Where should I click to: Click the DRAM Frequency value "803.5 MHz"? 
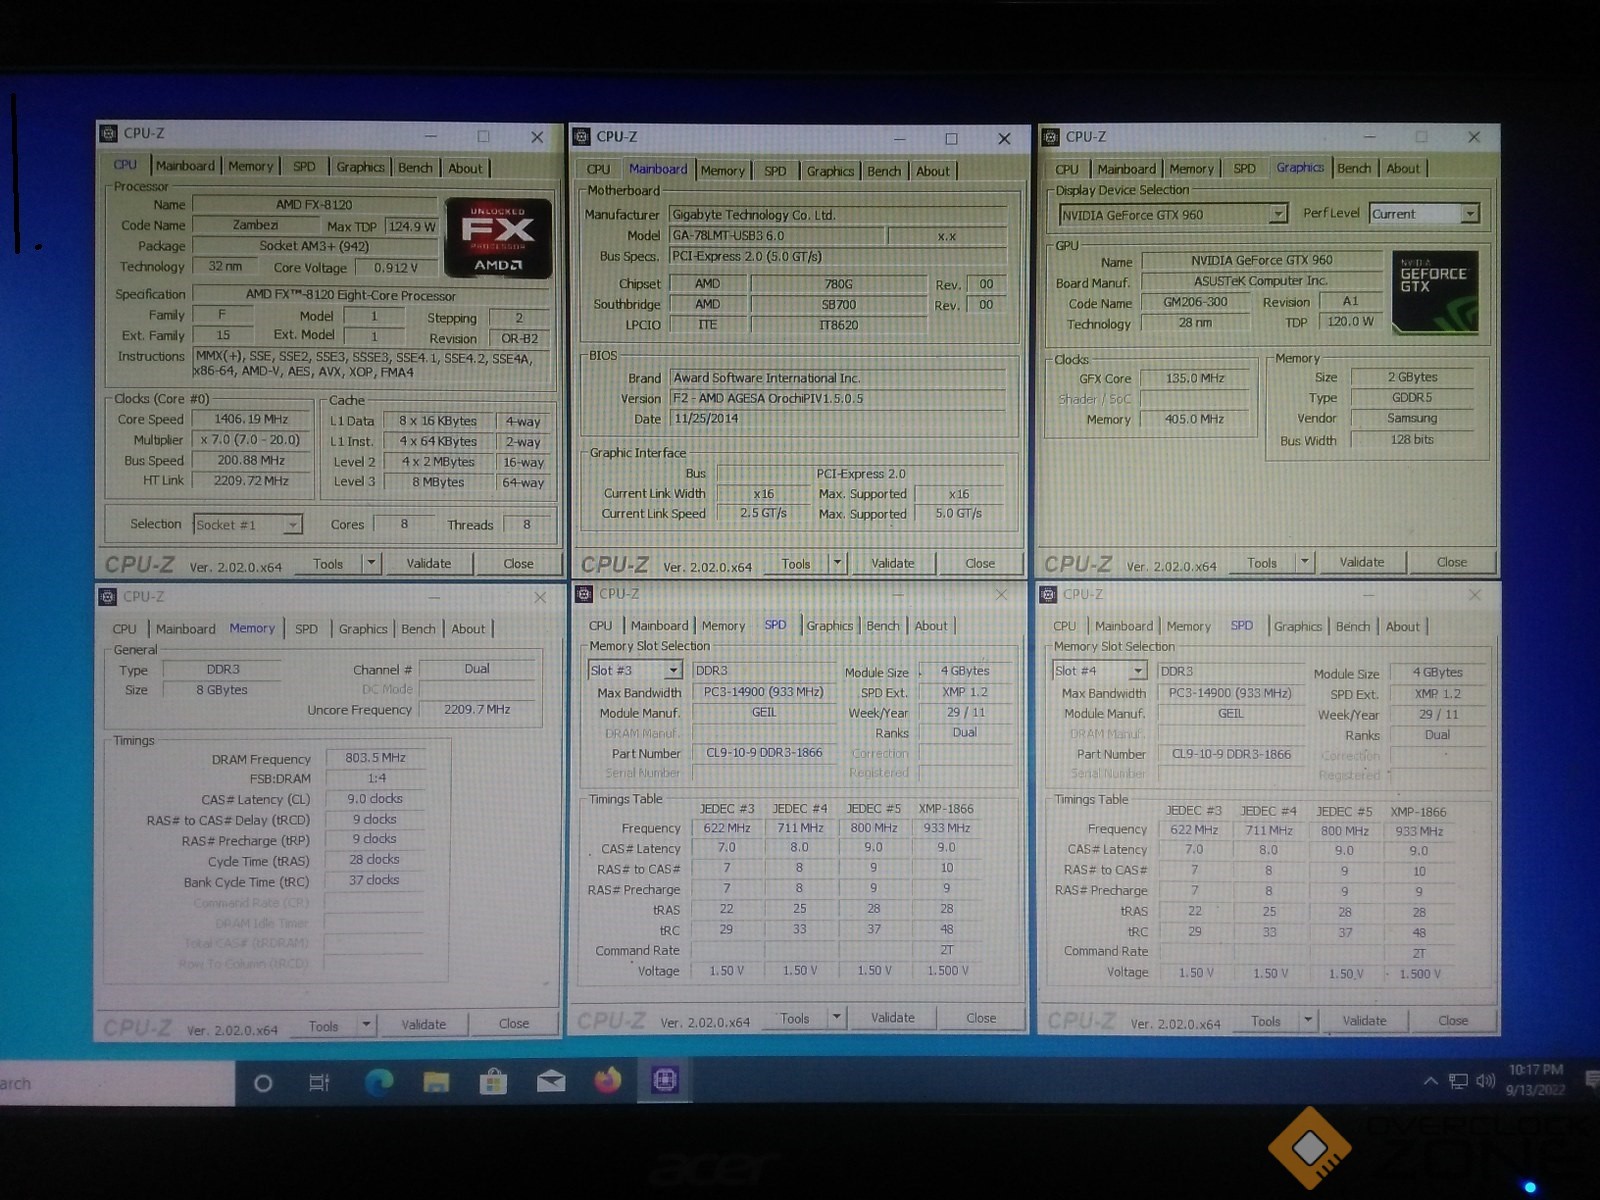click(375, 758)
